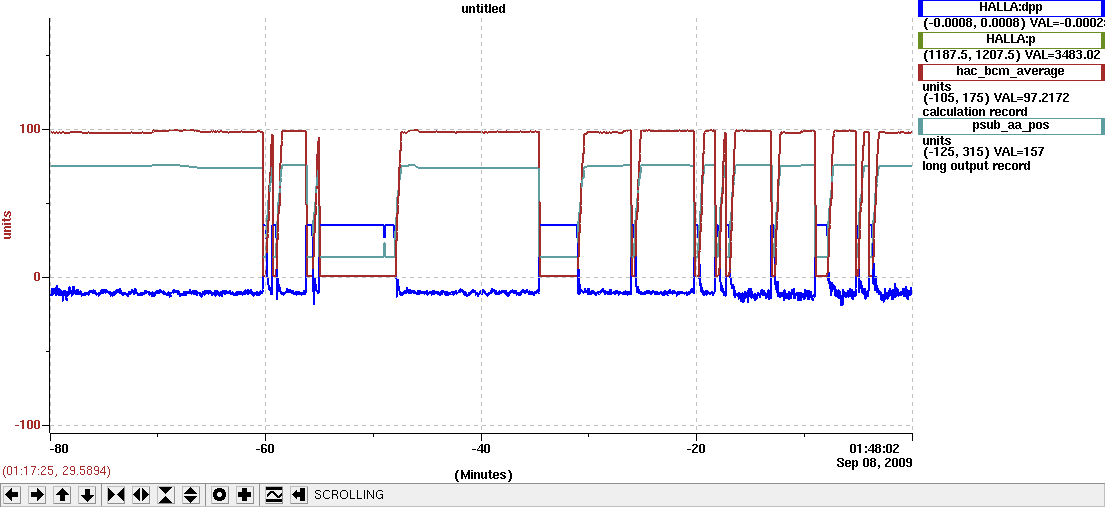The width and height of the screenshot is (1105, 507).
Task: Click the 'calculation record' description text
Action: pos(975,111)
